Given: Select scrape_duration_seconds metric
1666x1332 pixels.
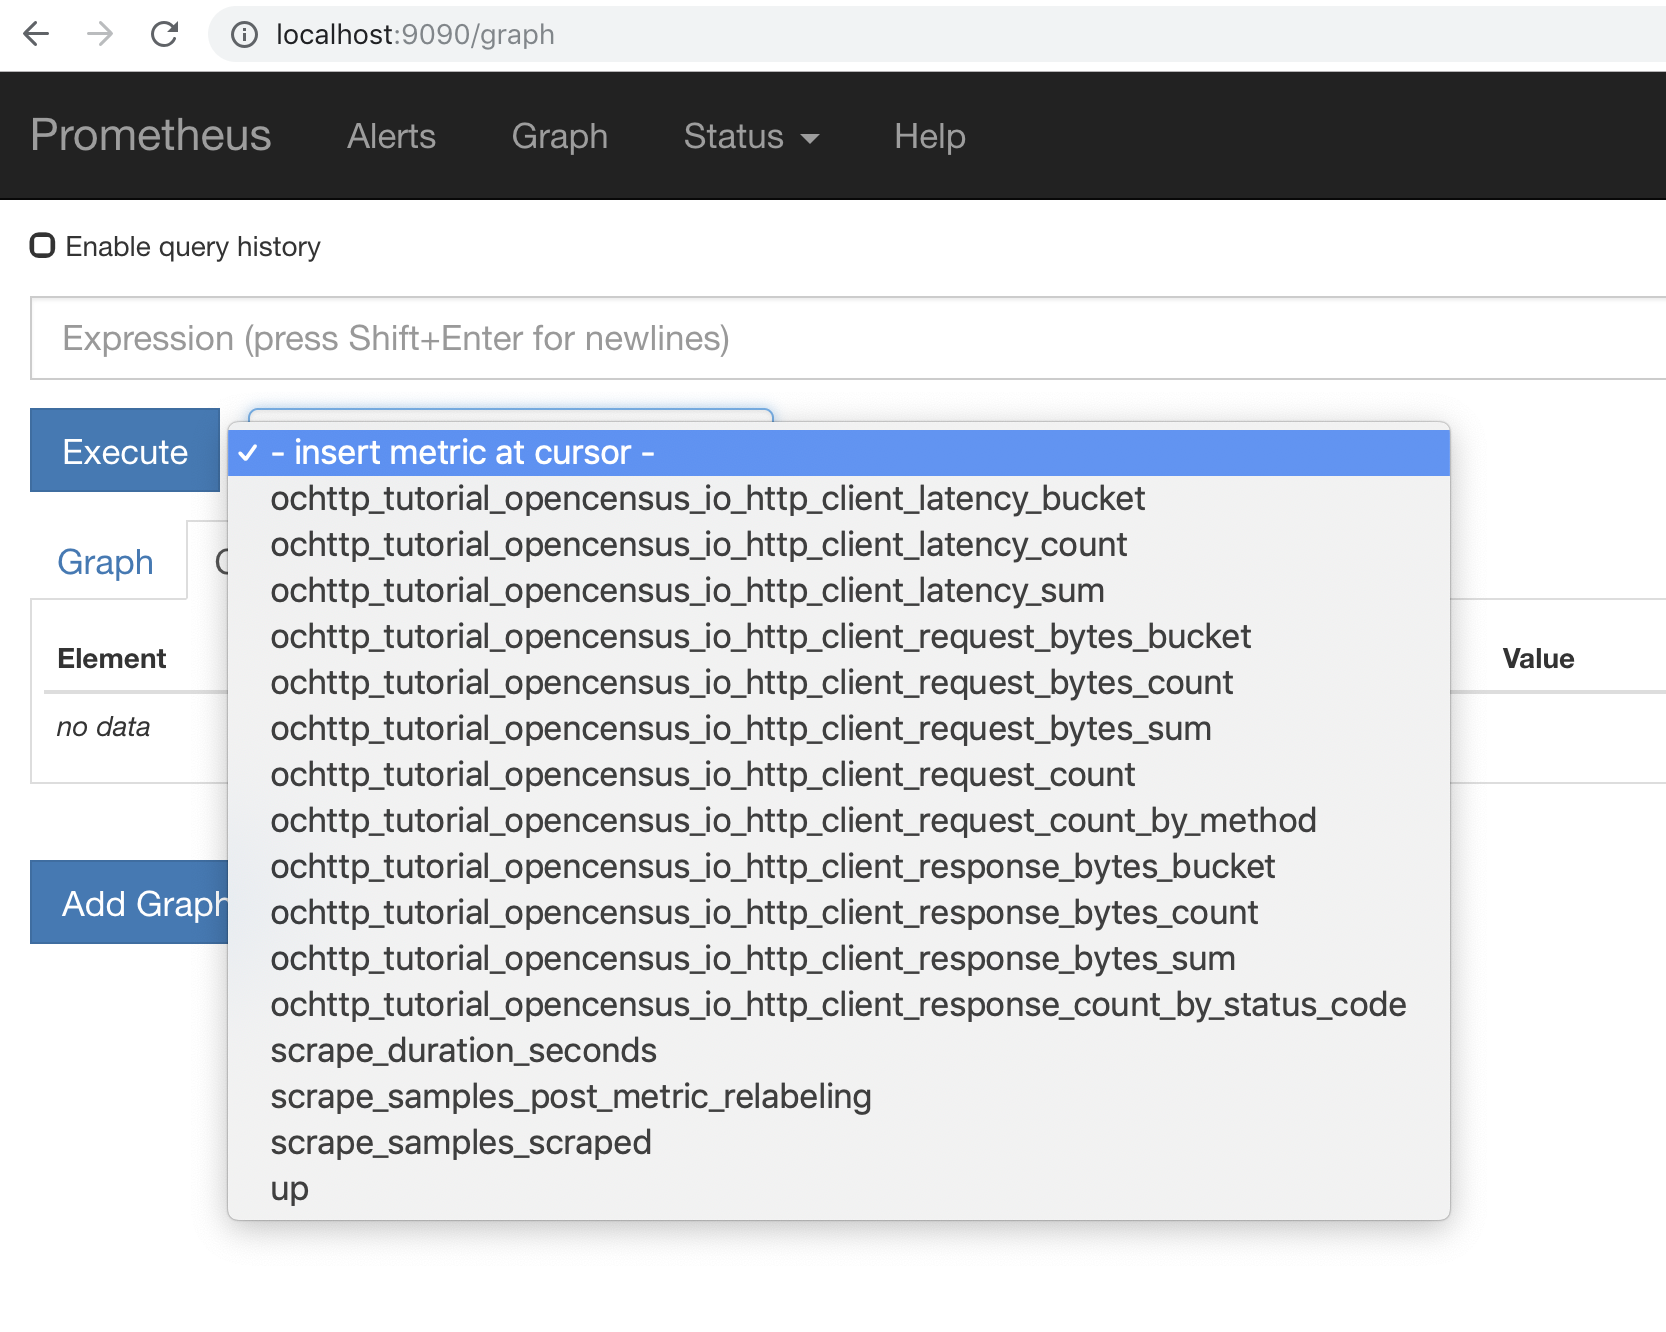Looking at the screenshot, I should coord(463,1051).
